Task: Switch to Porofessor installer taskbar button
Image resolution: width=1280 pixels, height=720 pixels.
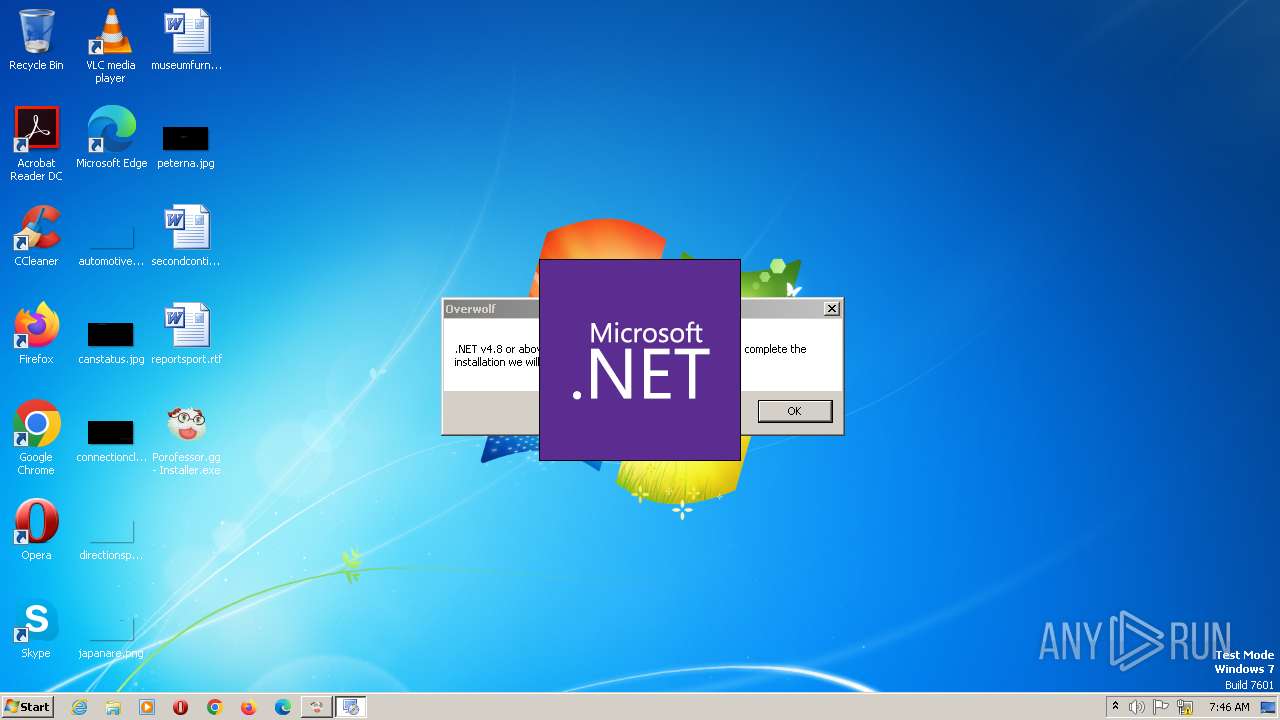Action: point(316,707)
